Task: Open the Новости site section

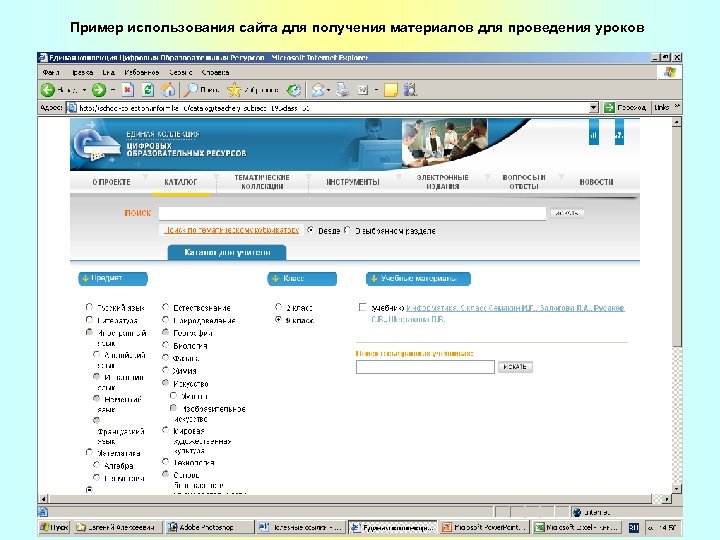Action: click(x=596, y=182)
